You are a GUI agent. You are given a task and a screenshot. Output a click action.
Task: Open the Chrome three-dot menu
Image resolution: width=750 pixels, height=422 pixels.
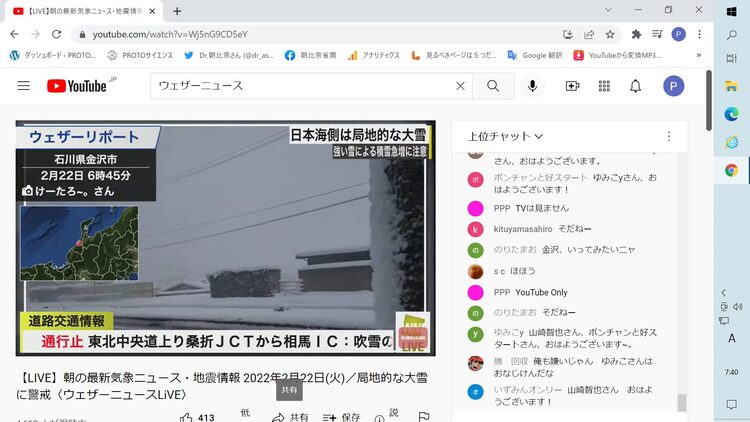699,34
